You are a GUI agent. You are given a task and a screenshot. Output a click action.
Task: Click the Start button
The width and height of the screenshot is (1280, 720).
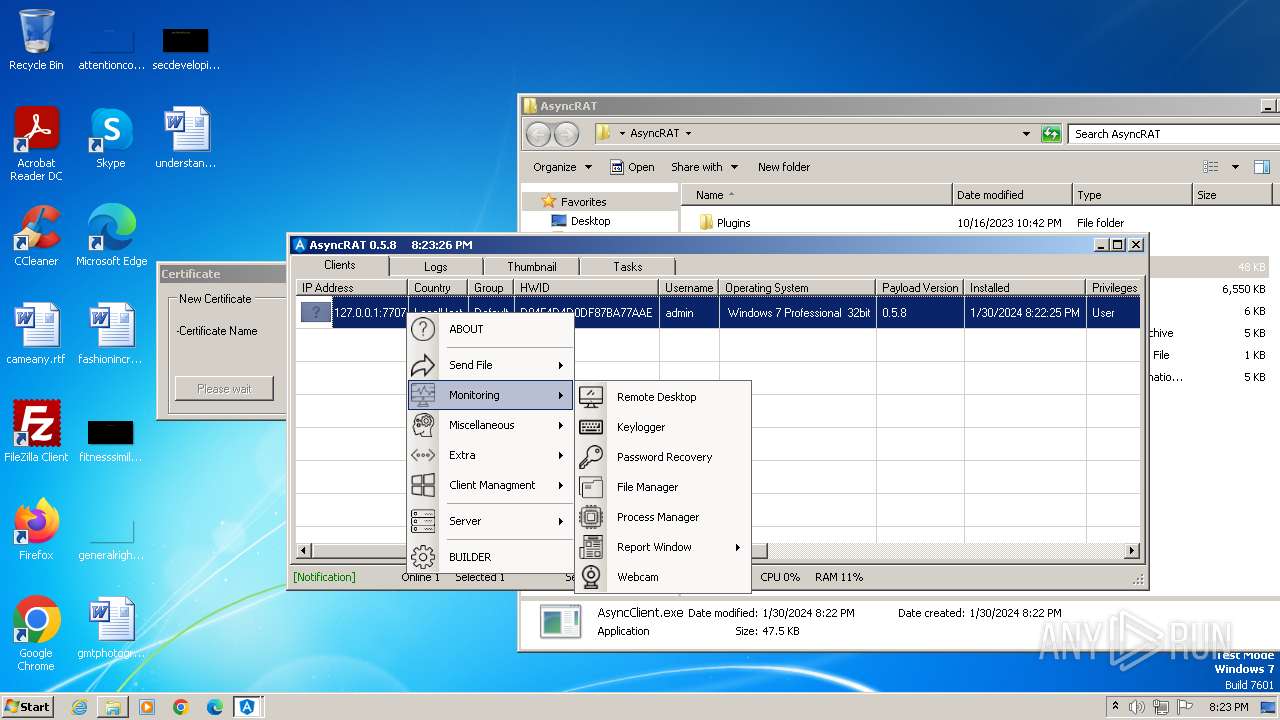click(27, 707)
